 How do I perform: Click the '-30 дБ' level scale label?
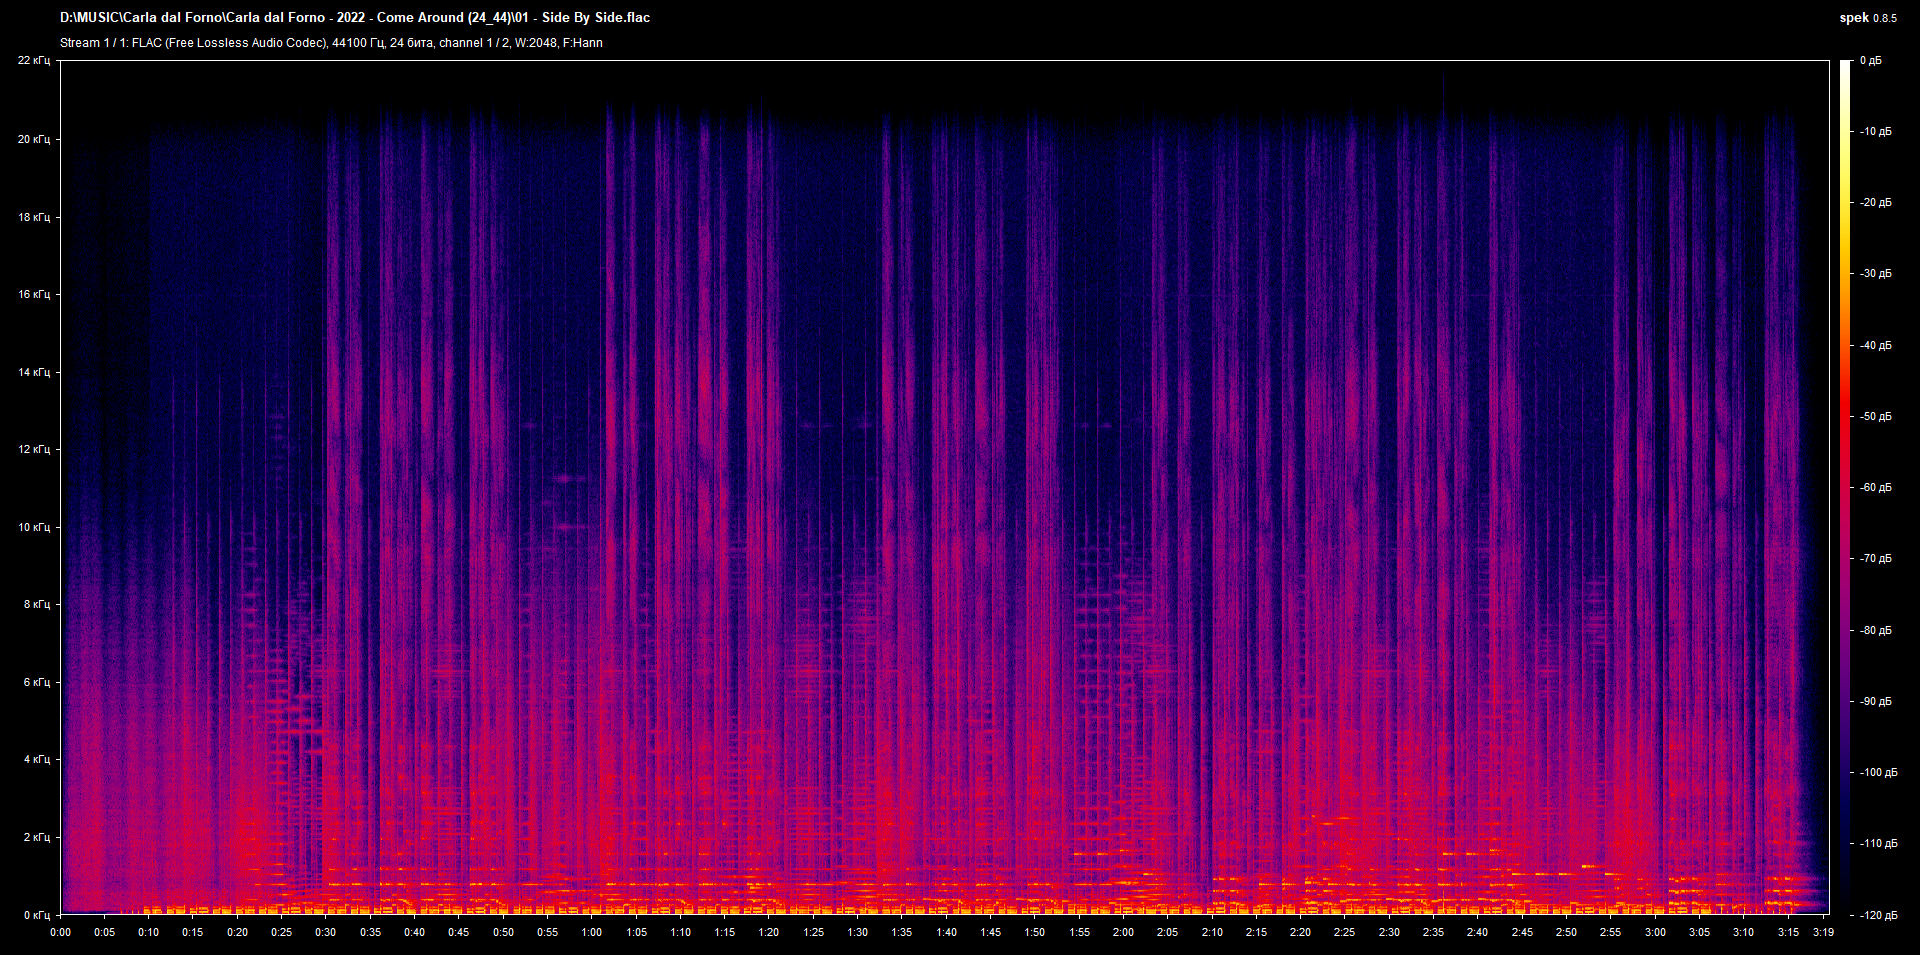pos(1875,274)
